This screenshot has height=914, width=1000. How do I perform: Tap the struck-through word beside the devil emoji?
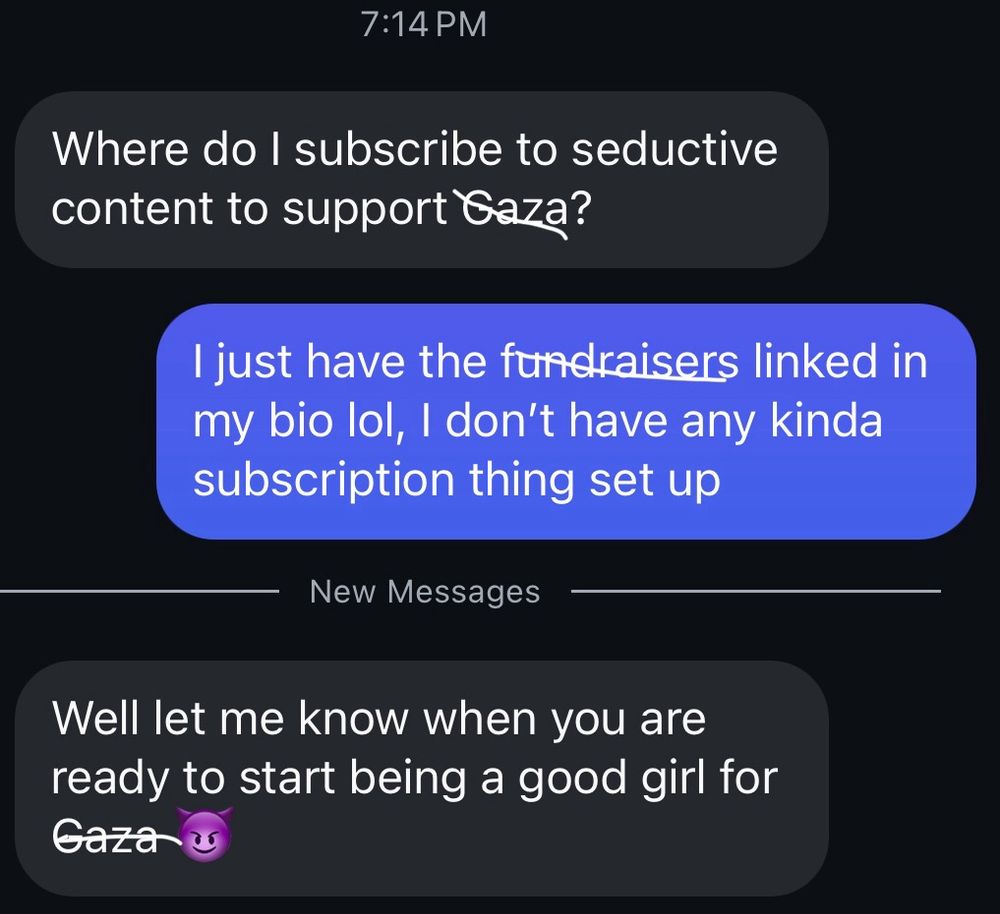(113, 836)
